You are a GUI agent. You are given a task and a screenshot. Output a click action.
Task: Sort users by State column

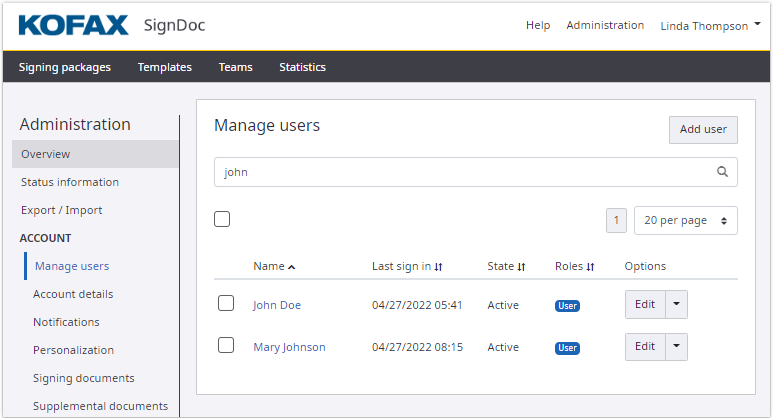(x=521, y=267)
